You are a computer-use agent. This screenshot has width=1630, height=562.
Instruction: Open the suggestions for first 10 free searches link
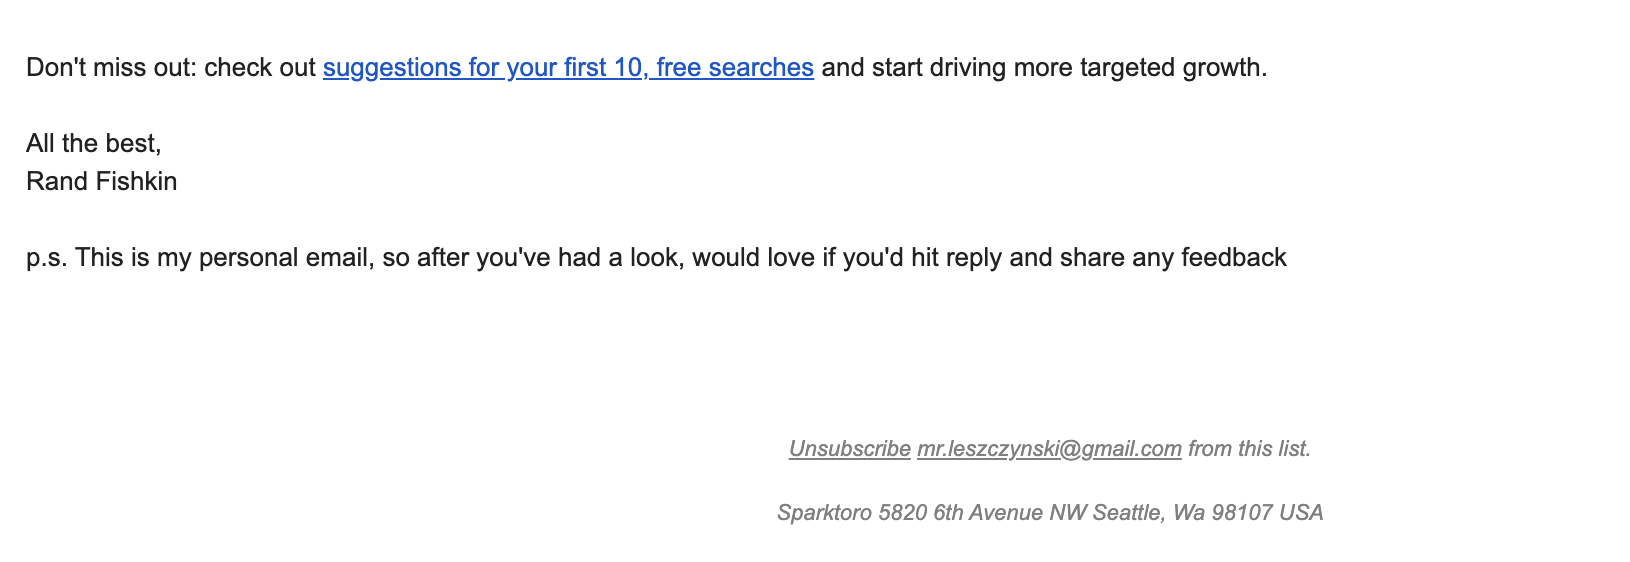pos(568,68)
